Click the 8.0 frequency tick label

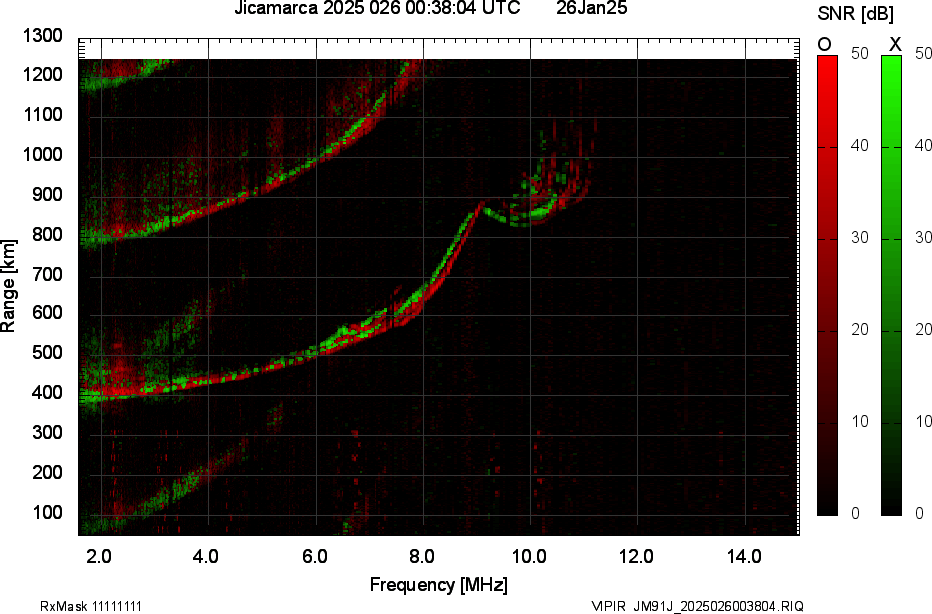pyautogui.click(x=421, y=557)
